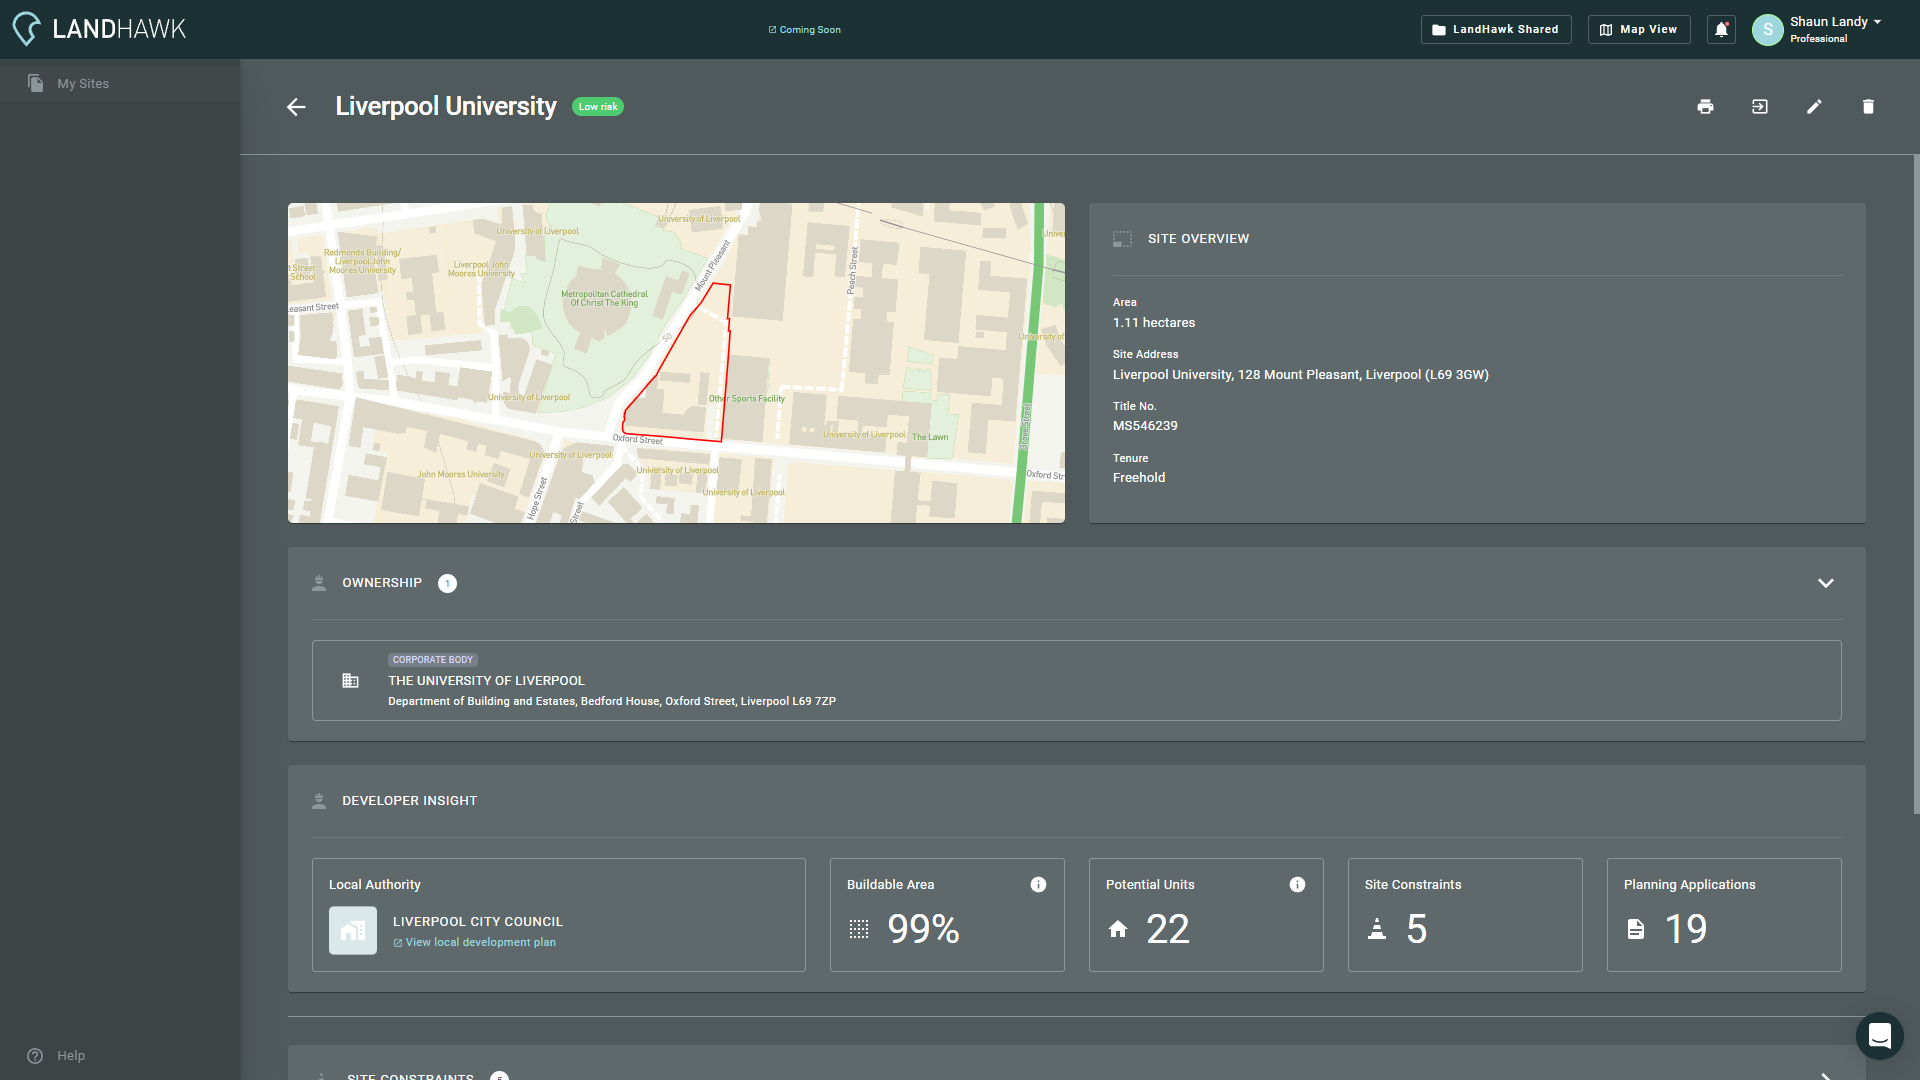
Task: Show Potential Units info tooltip
Action: coord(1297,885)
